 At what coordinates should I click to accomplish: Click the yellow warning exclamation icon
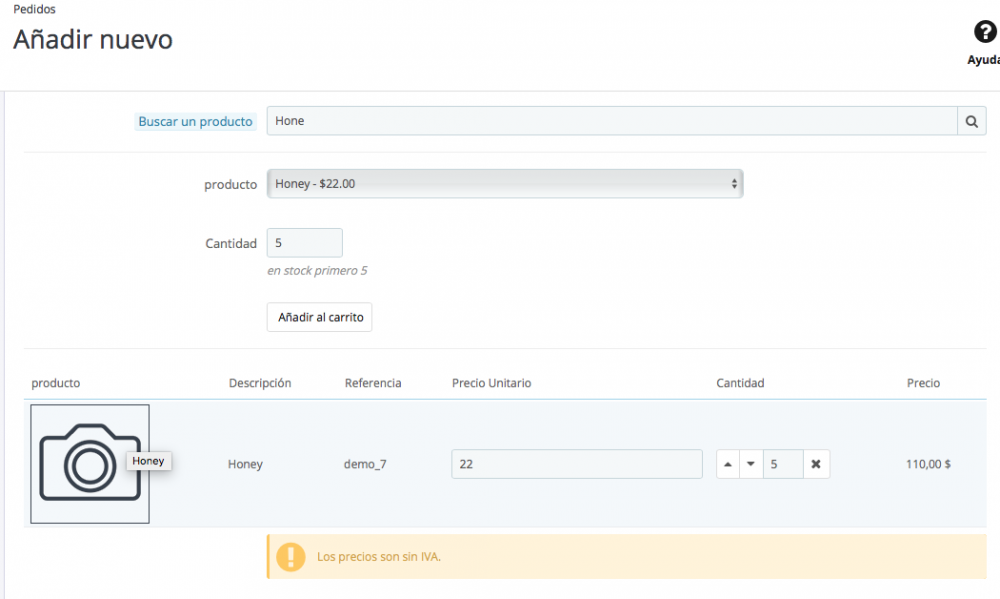tap(291, 557)
